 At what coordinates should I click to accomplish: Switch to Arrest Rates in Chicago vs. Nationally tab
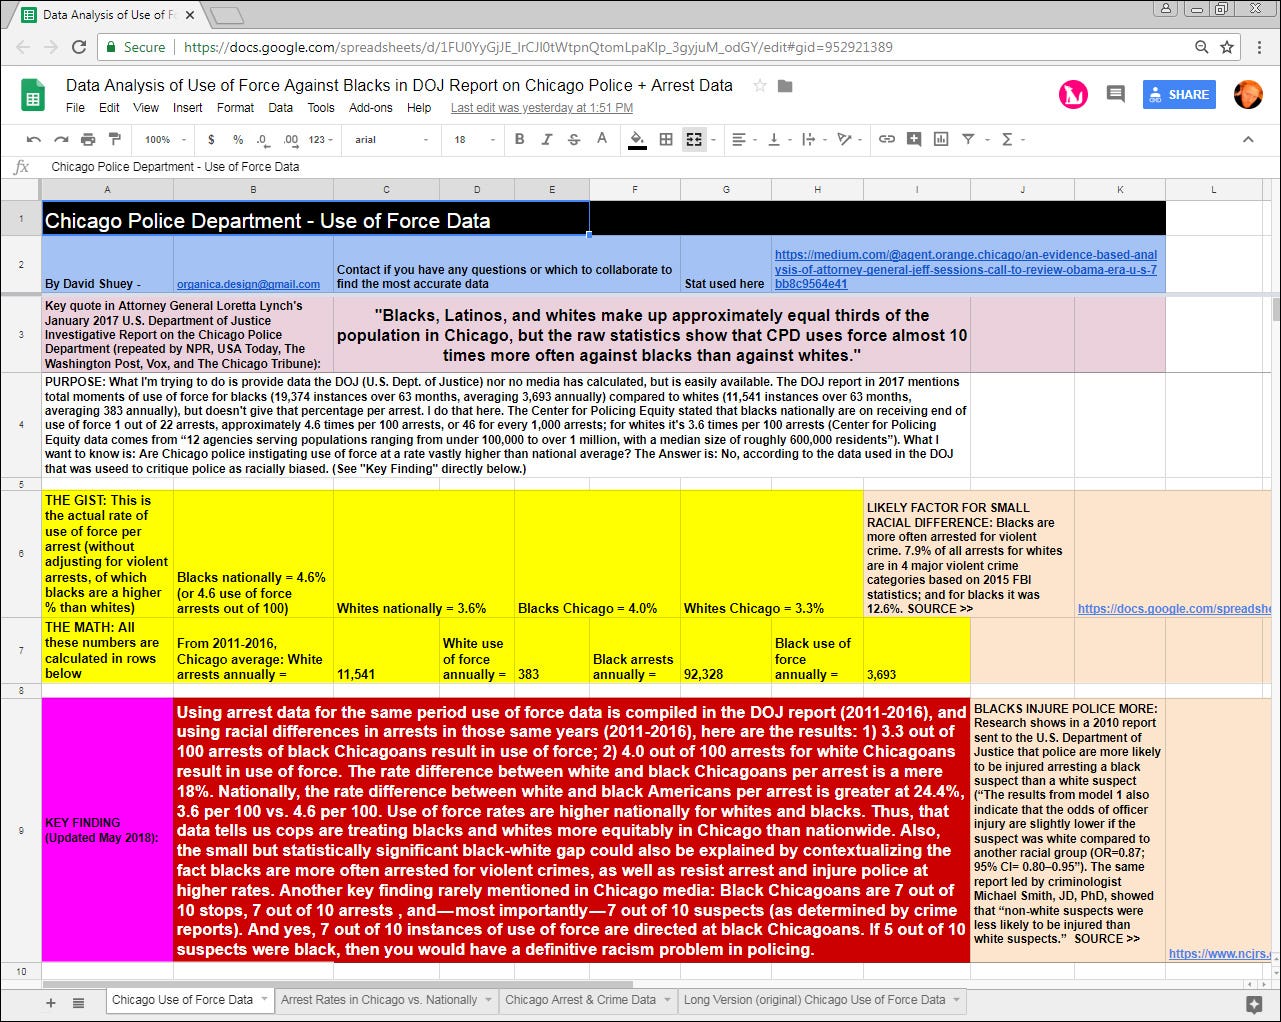(379, 999)
